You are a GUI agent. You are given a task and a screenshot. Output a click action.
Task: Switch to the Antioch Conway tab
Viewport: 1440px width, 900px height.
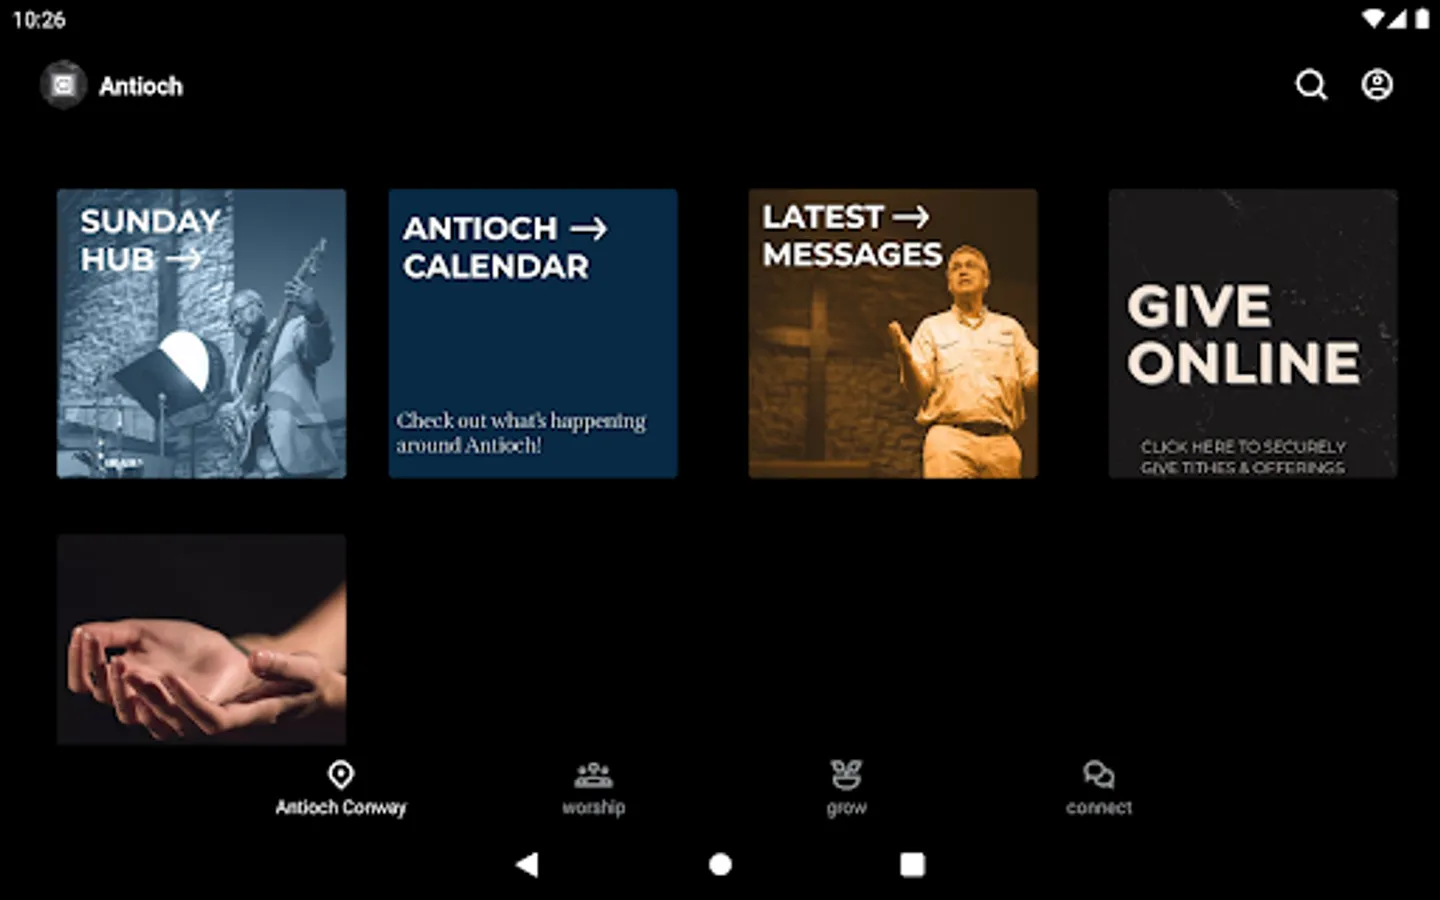341,789
